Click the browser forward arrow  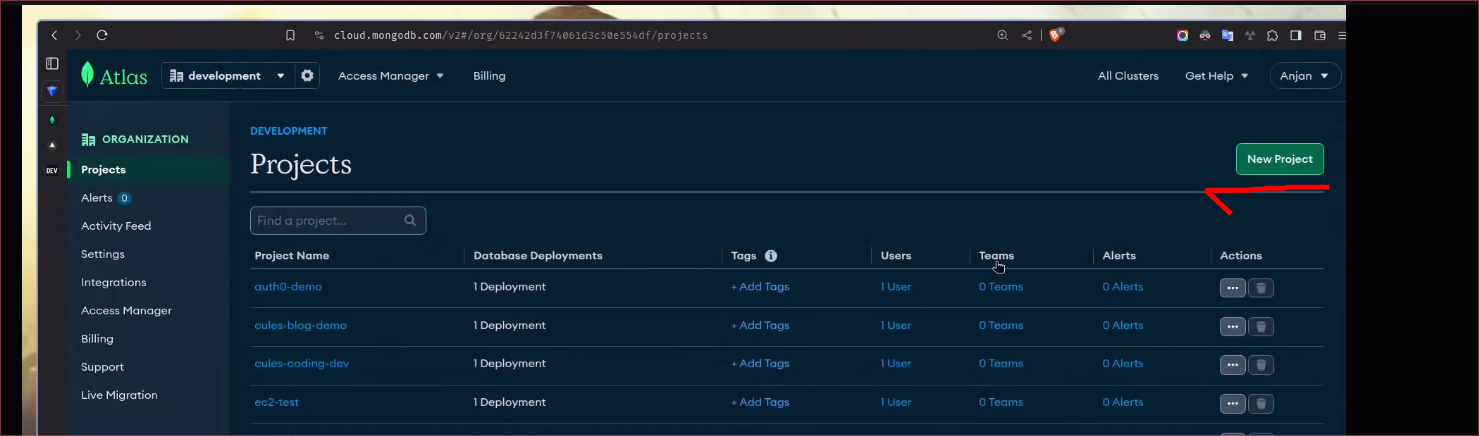(x=78, y=35)
